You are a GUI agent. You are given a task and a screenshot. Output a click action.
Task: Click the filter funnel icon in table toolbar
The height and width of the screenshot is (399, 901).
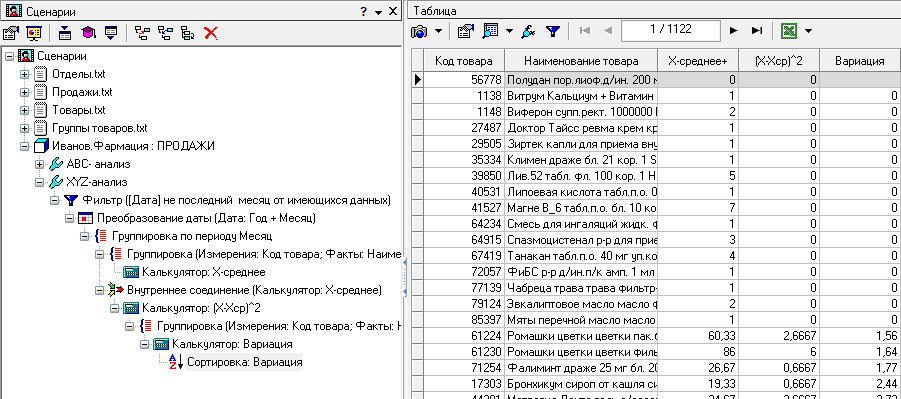tap(552, 31)
